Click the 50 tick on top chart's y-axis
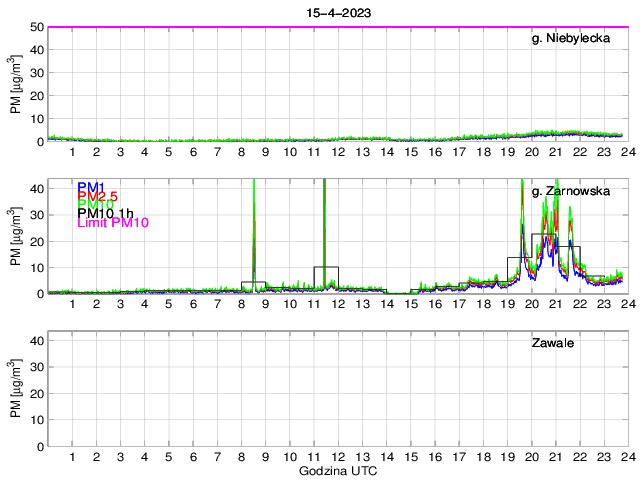 34,27
